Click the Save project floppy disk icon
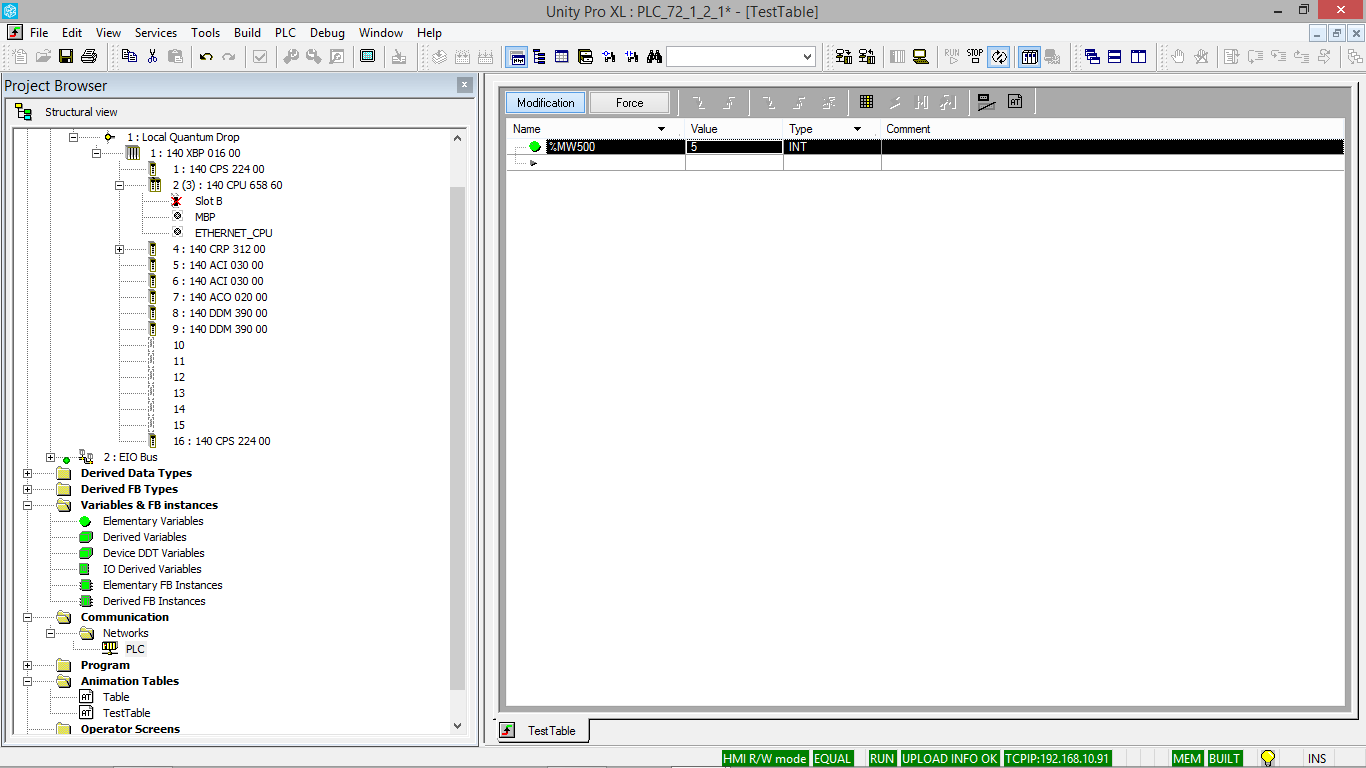Screen dimensions: 1366x768 66,56
